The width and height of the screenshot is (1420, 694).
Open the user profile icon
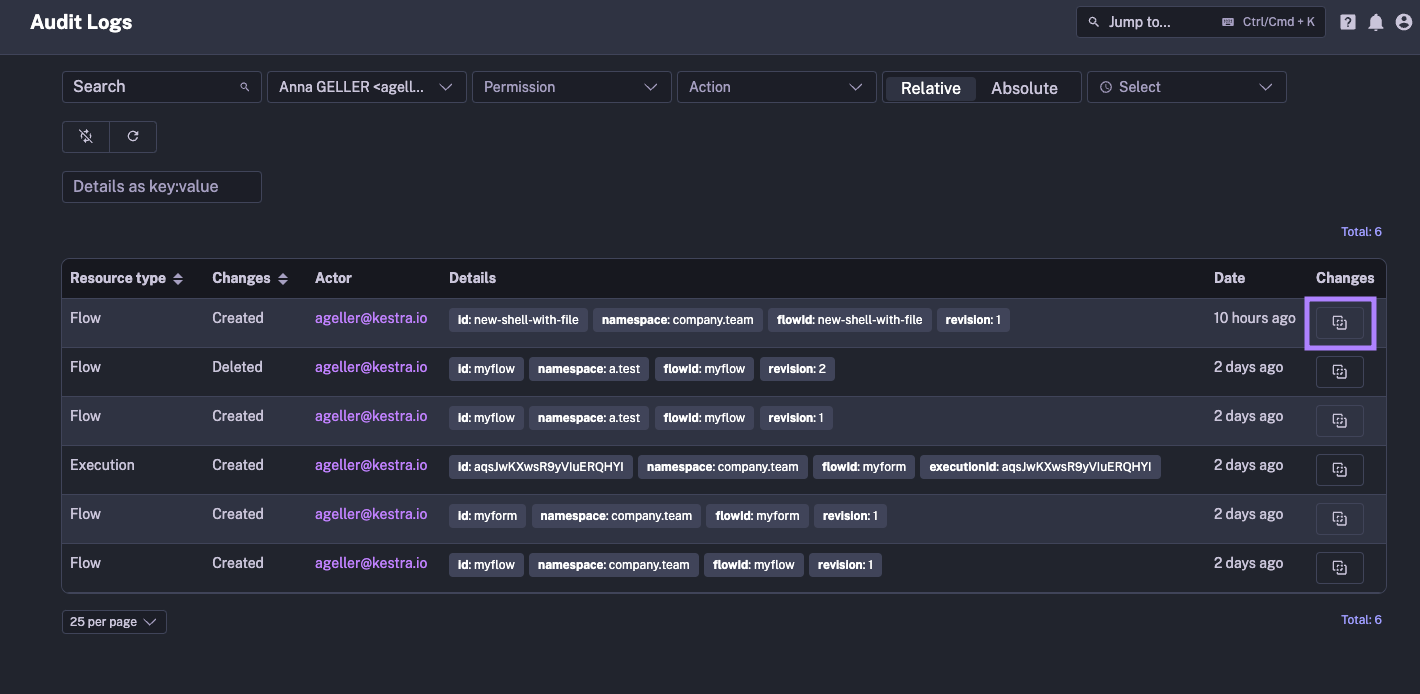1403,21
